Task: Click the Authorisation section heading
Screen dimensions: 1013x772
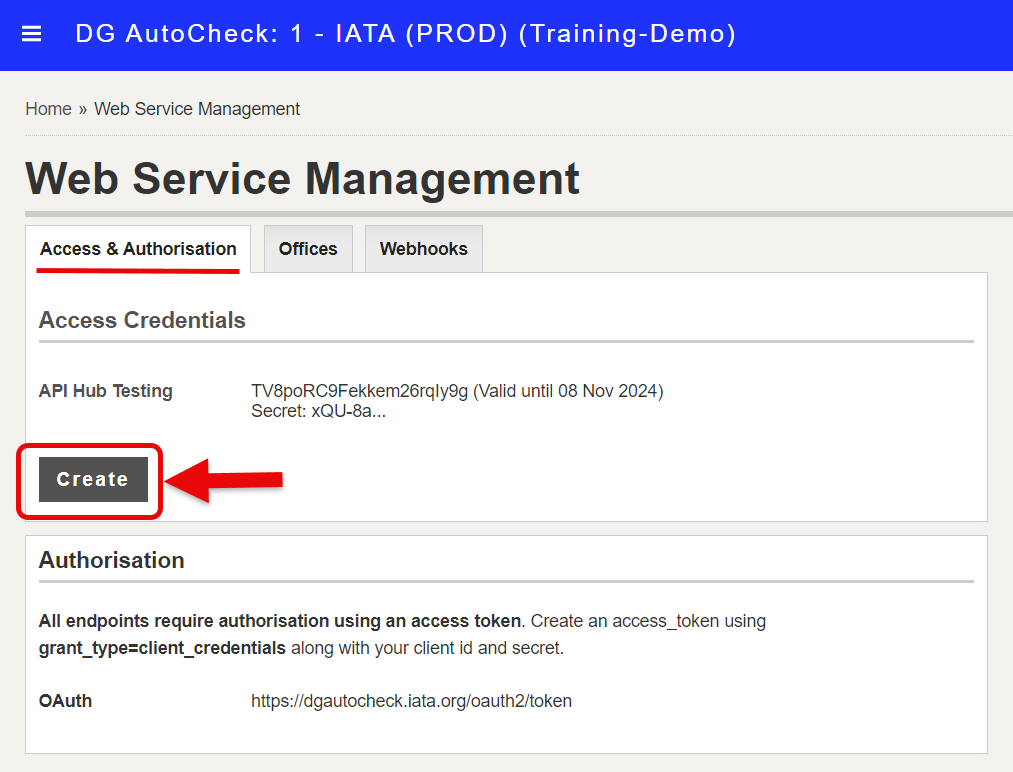Action: (x=112, y=560)
